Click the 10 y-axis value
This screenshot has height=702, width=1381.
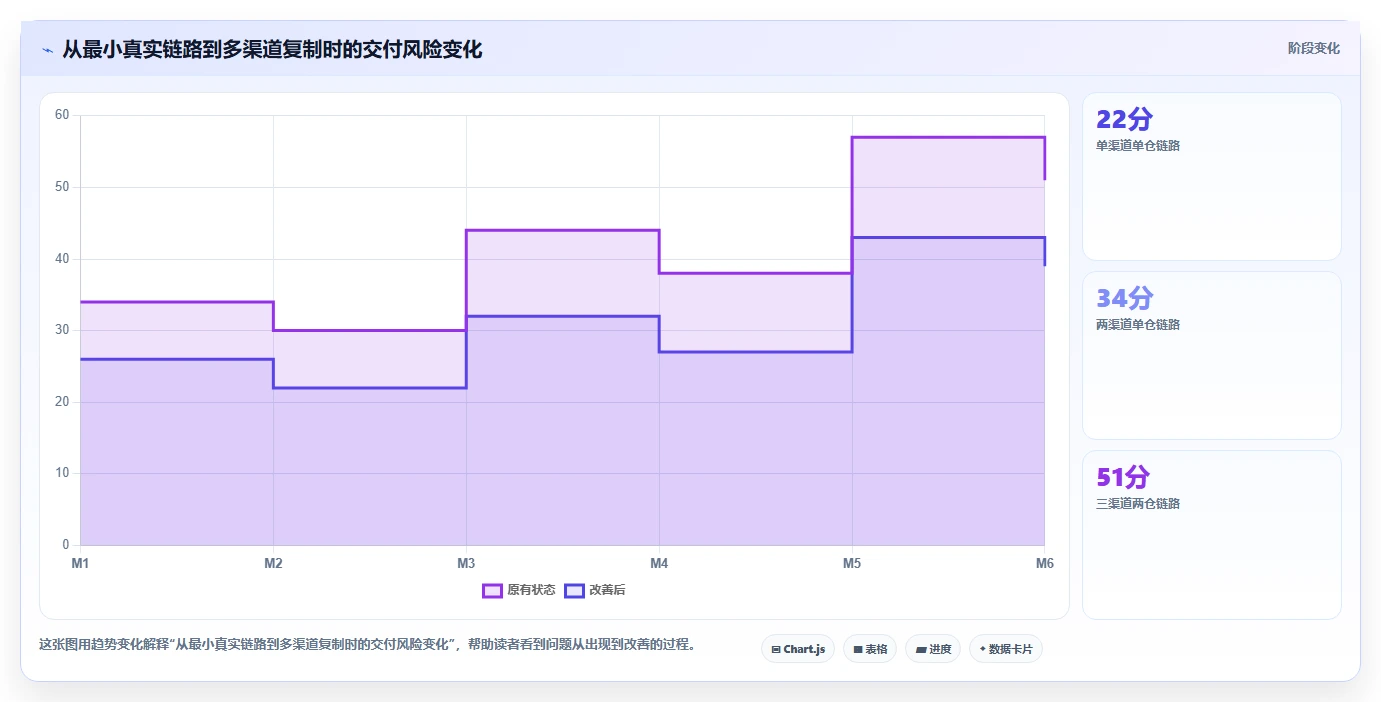(62, 473)
